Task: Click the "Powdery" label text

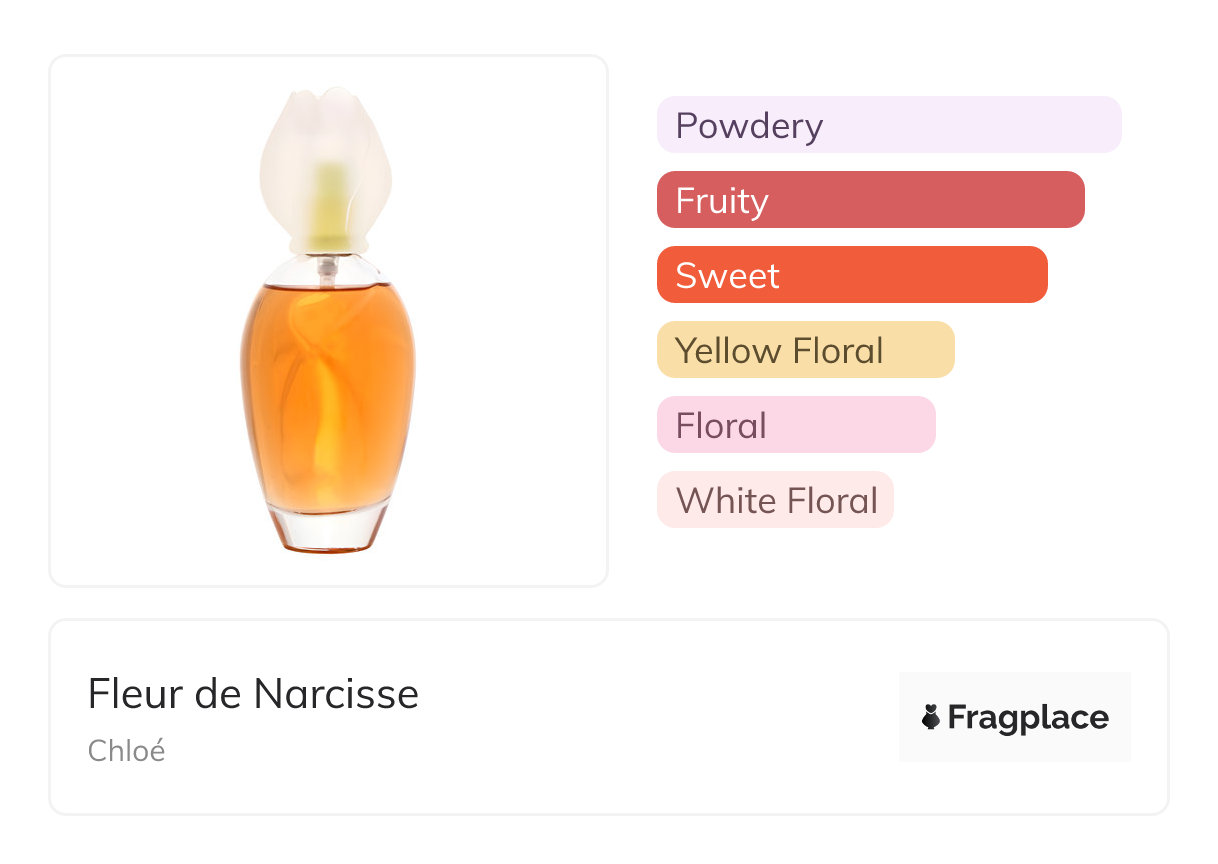Action: coord(749,126)
